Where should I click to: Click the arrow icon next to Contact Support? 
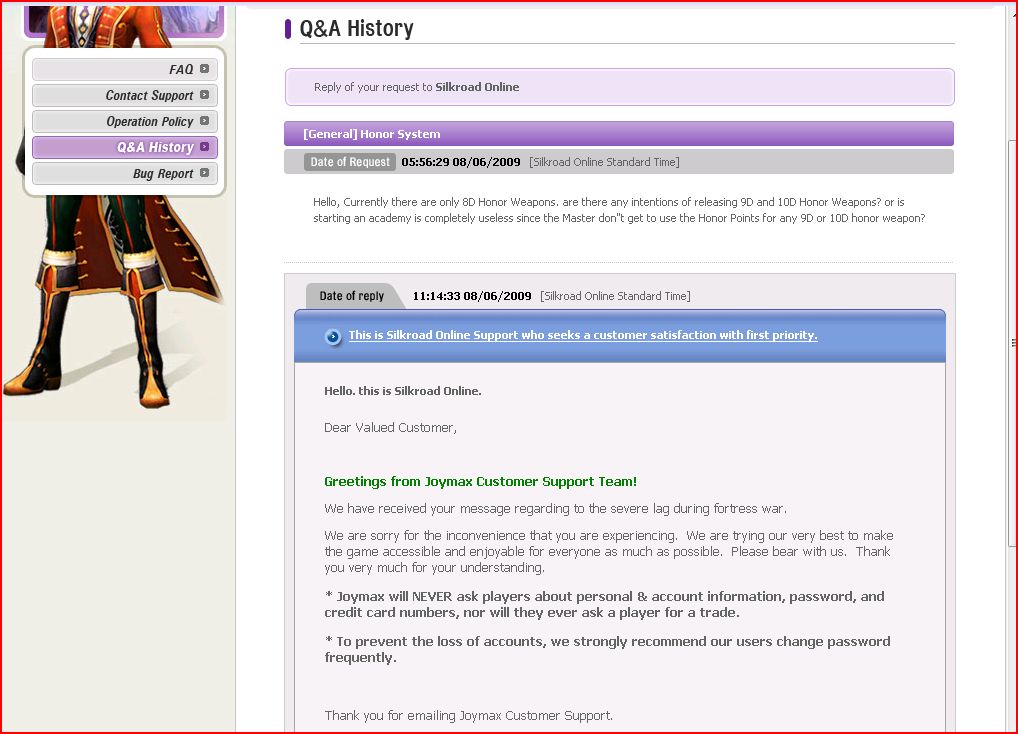[204, 95]
